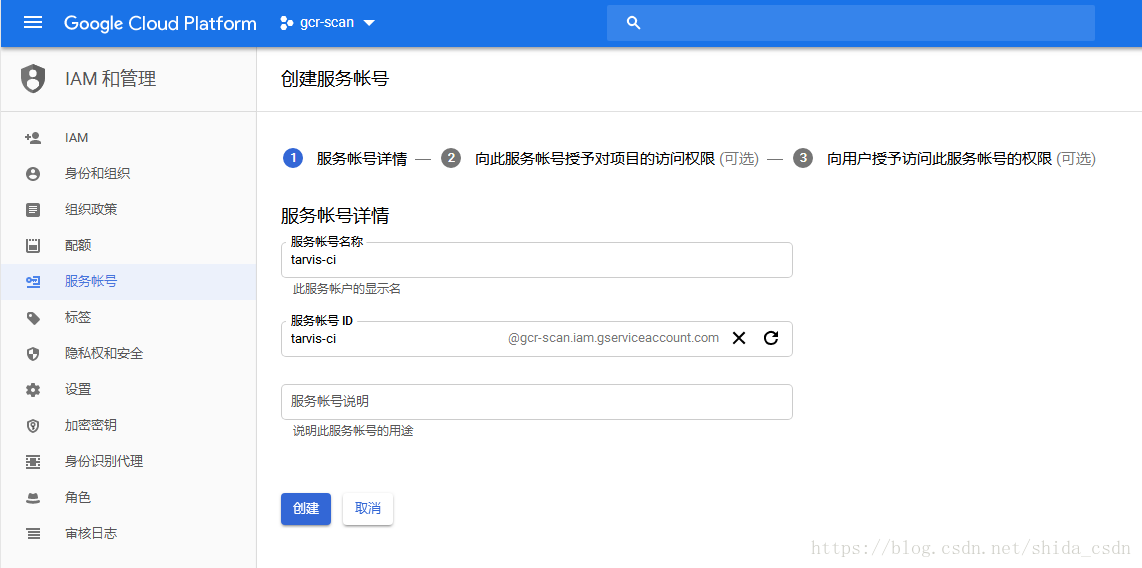Click the 角色 hat icon

click(33, 498)
